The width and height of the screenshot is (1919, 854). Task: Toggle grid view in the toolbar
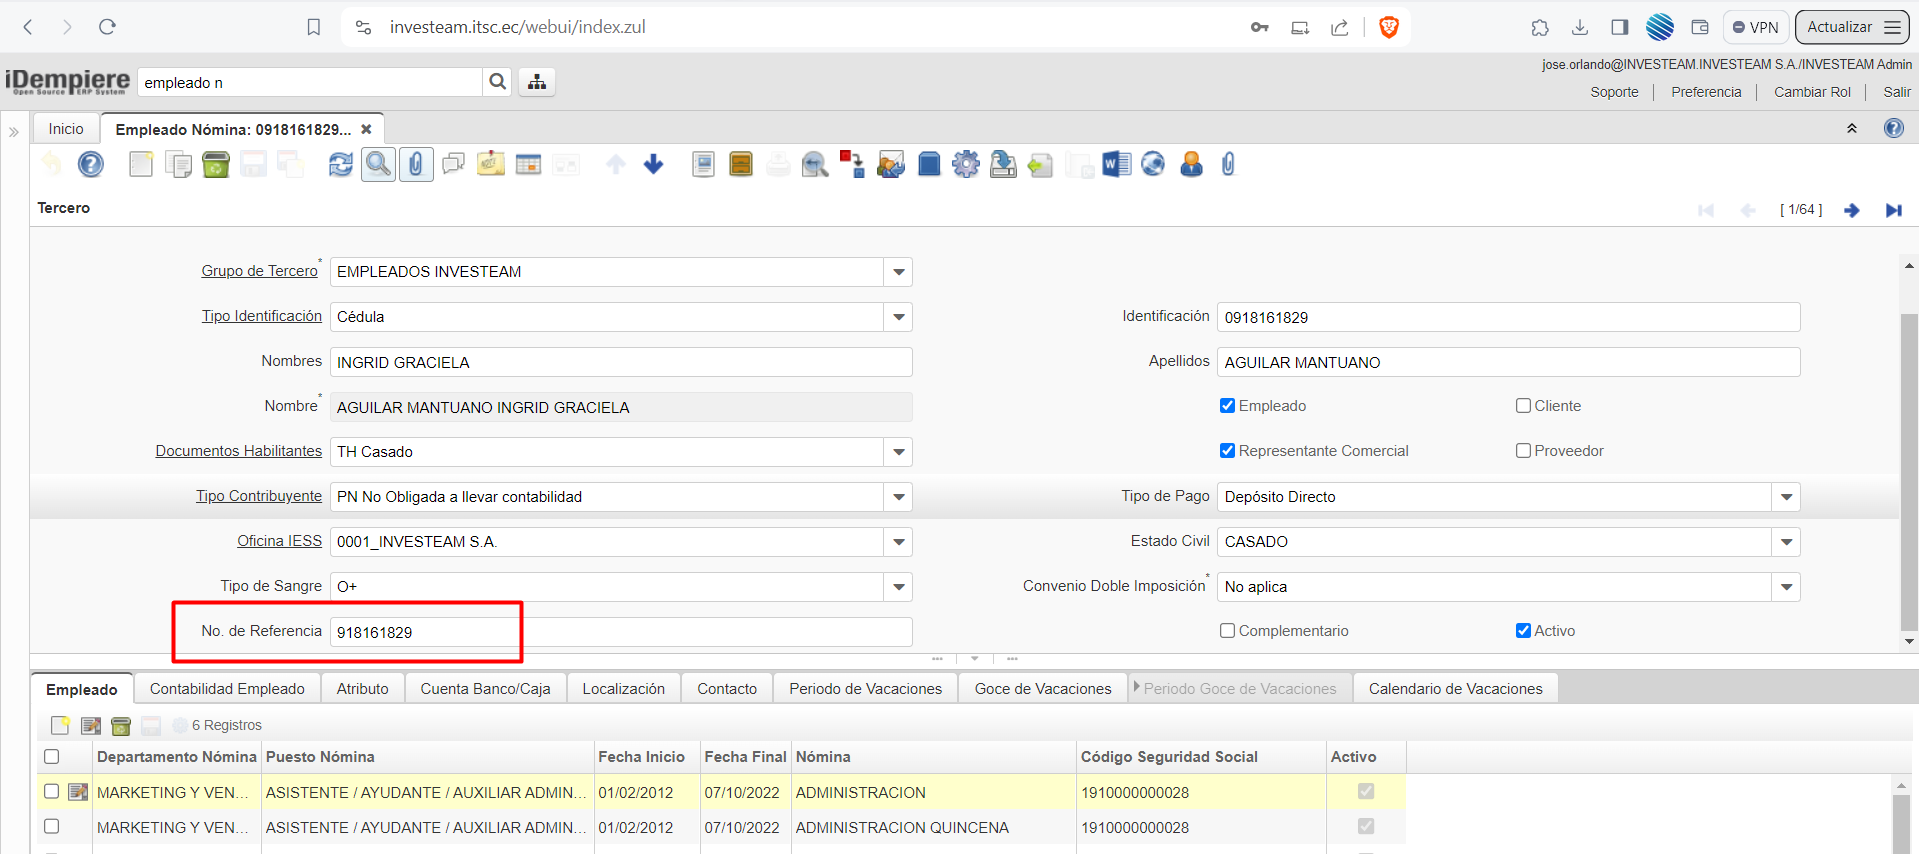tap(528, 164)
